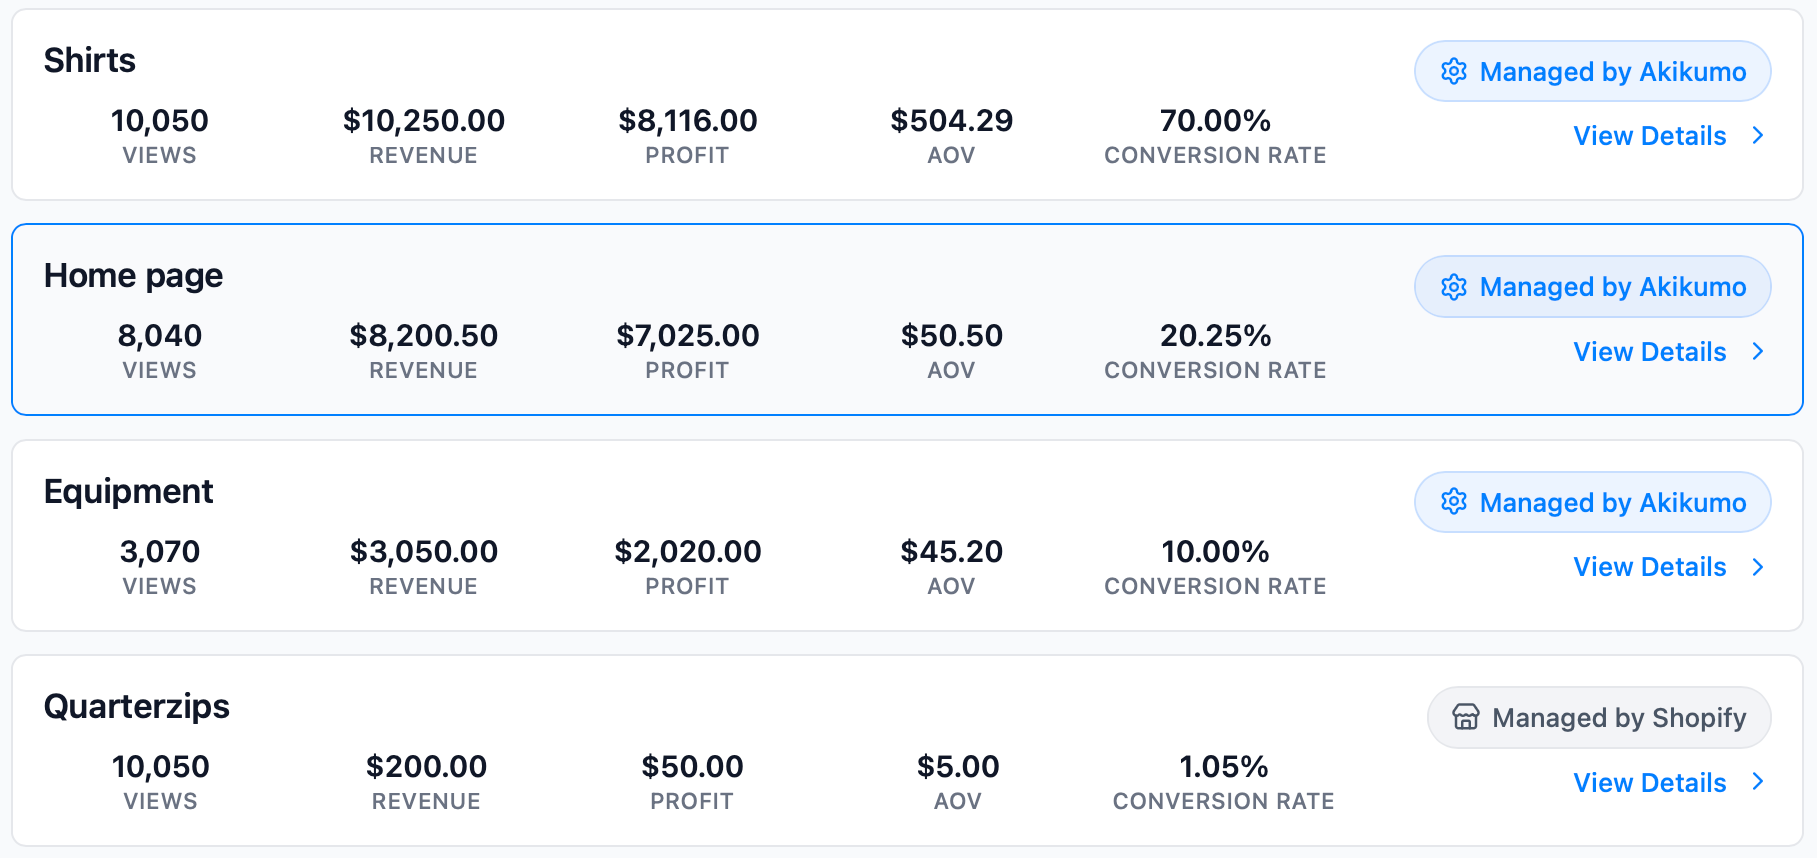Select the Quarterzips card title
1818x858 pixels.
click(x=137, y=707)
